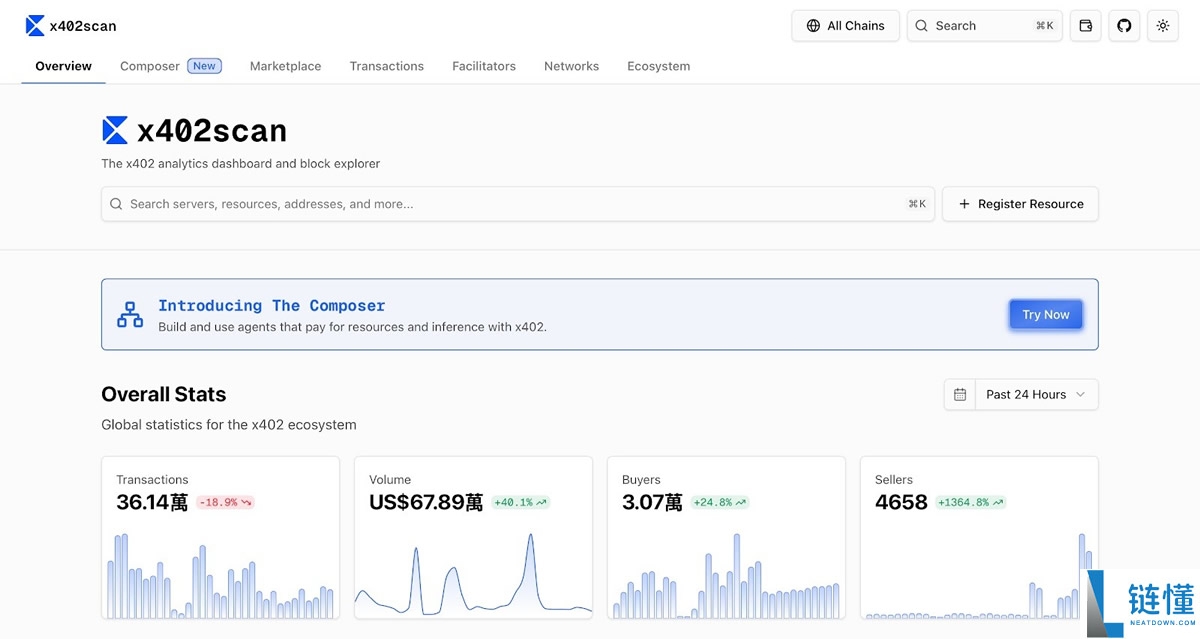Viewport: 1200px width, 639px height.
Task: Click the +24.8% buyers change badge
Action: pyautogui.click(x=719, y=502)
